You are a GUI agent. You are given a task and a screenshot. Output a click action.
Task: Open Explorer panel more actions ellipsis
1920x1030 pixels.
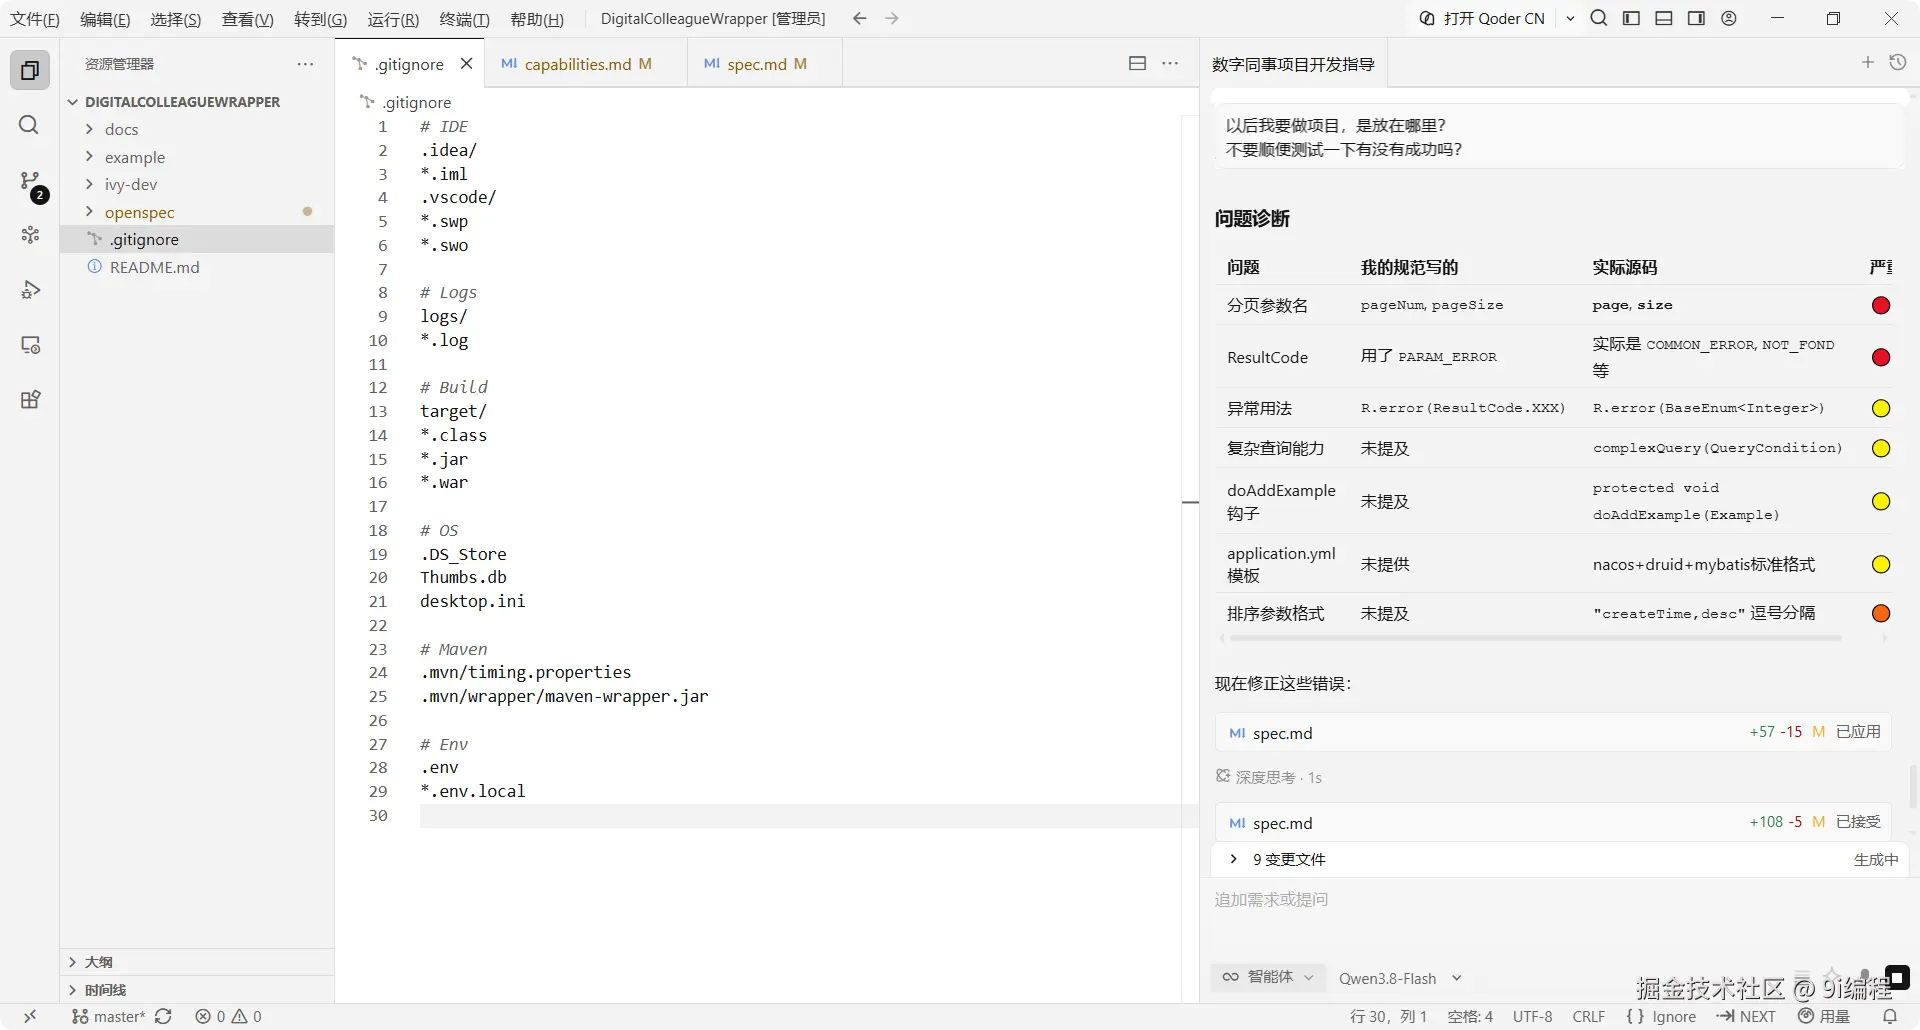coord(305,64)
